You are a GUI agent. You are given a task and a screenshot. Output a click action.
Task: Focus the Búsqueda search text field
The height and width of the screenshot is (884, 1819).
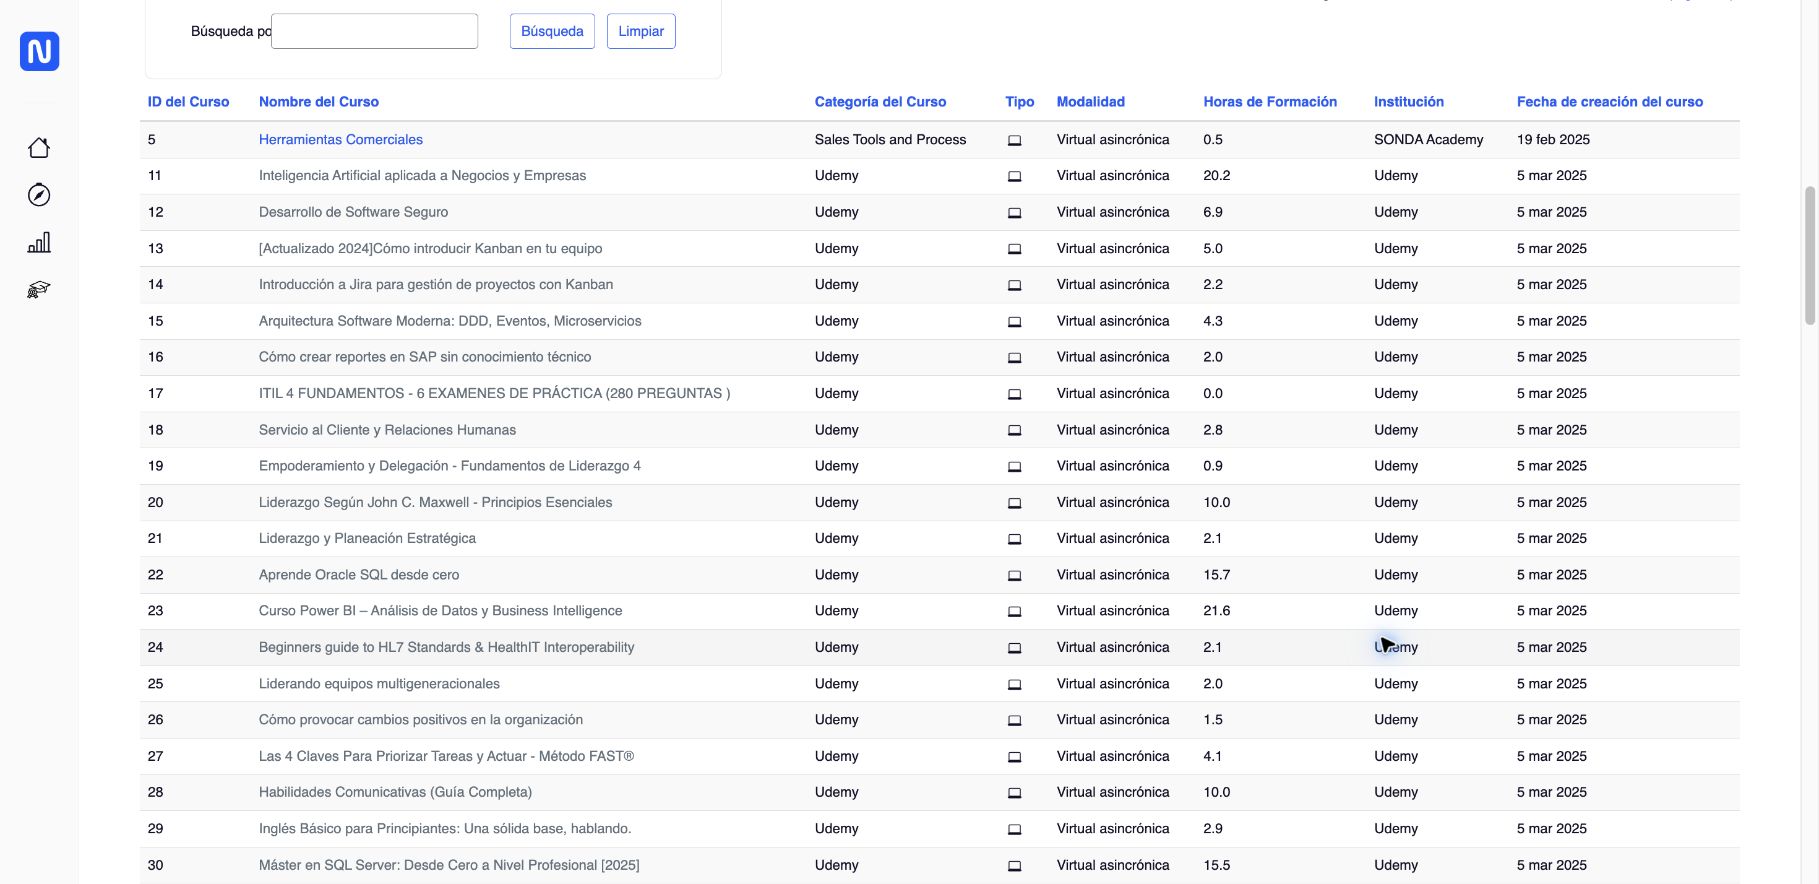coord(374,31)
